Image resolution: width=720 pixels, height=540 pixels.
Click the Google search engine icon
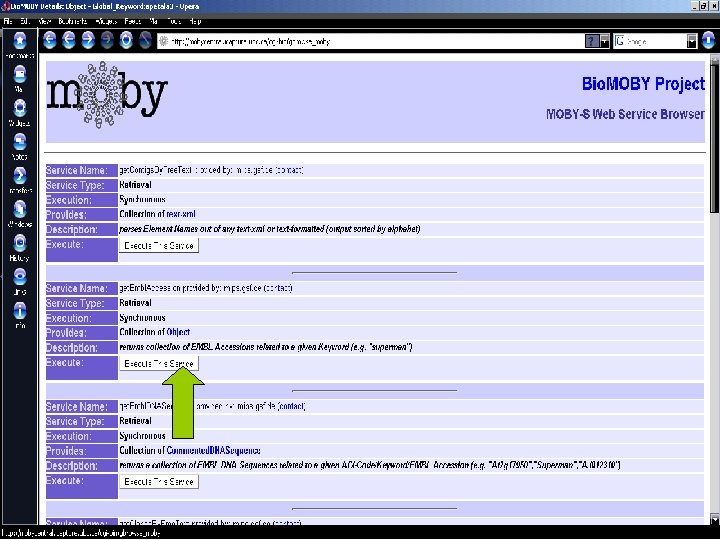click(620, 41)
